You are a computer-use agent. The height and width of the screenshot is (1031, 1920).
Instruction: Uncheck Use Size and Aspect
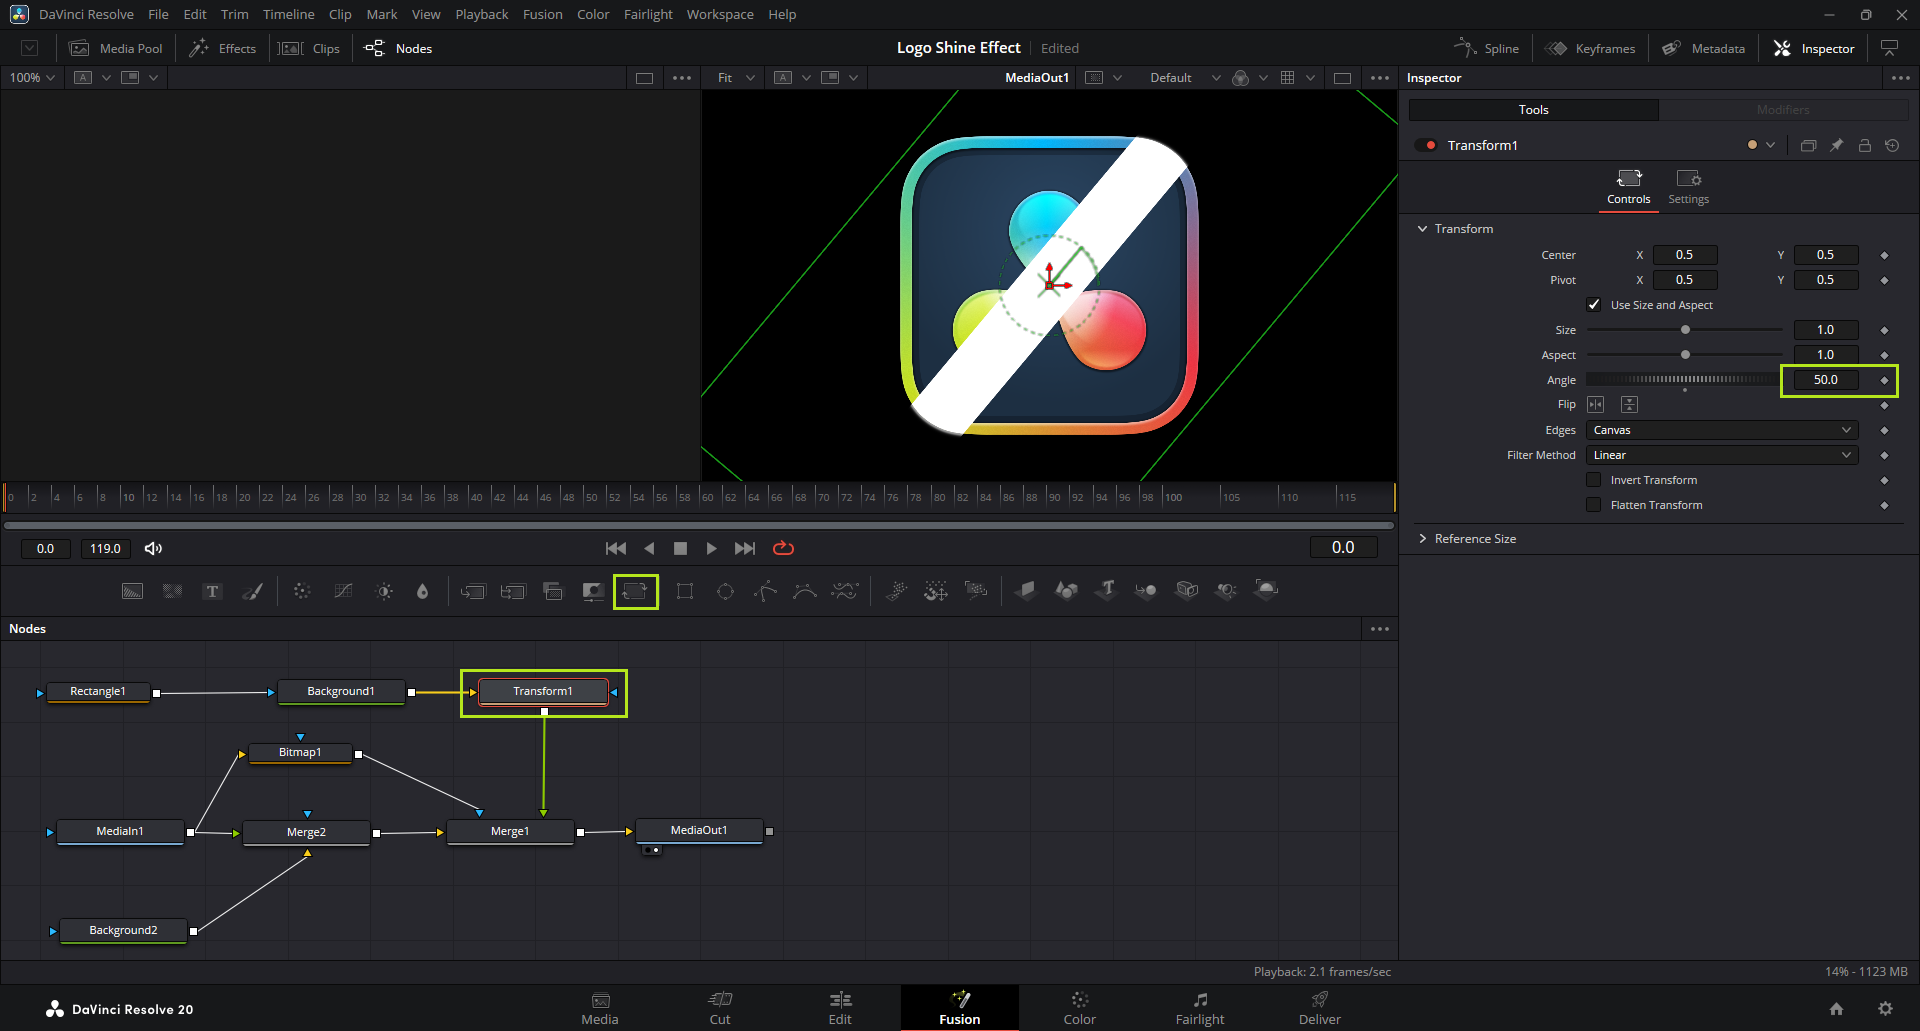[x=1594, y=305]
